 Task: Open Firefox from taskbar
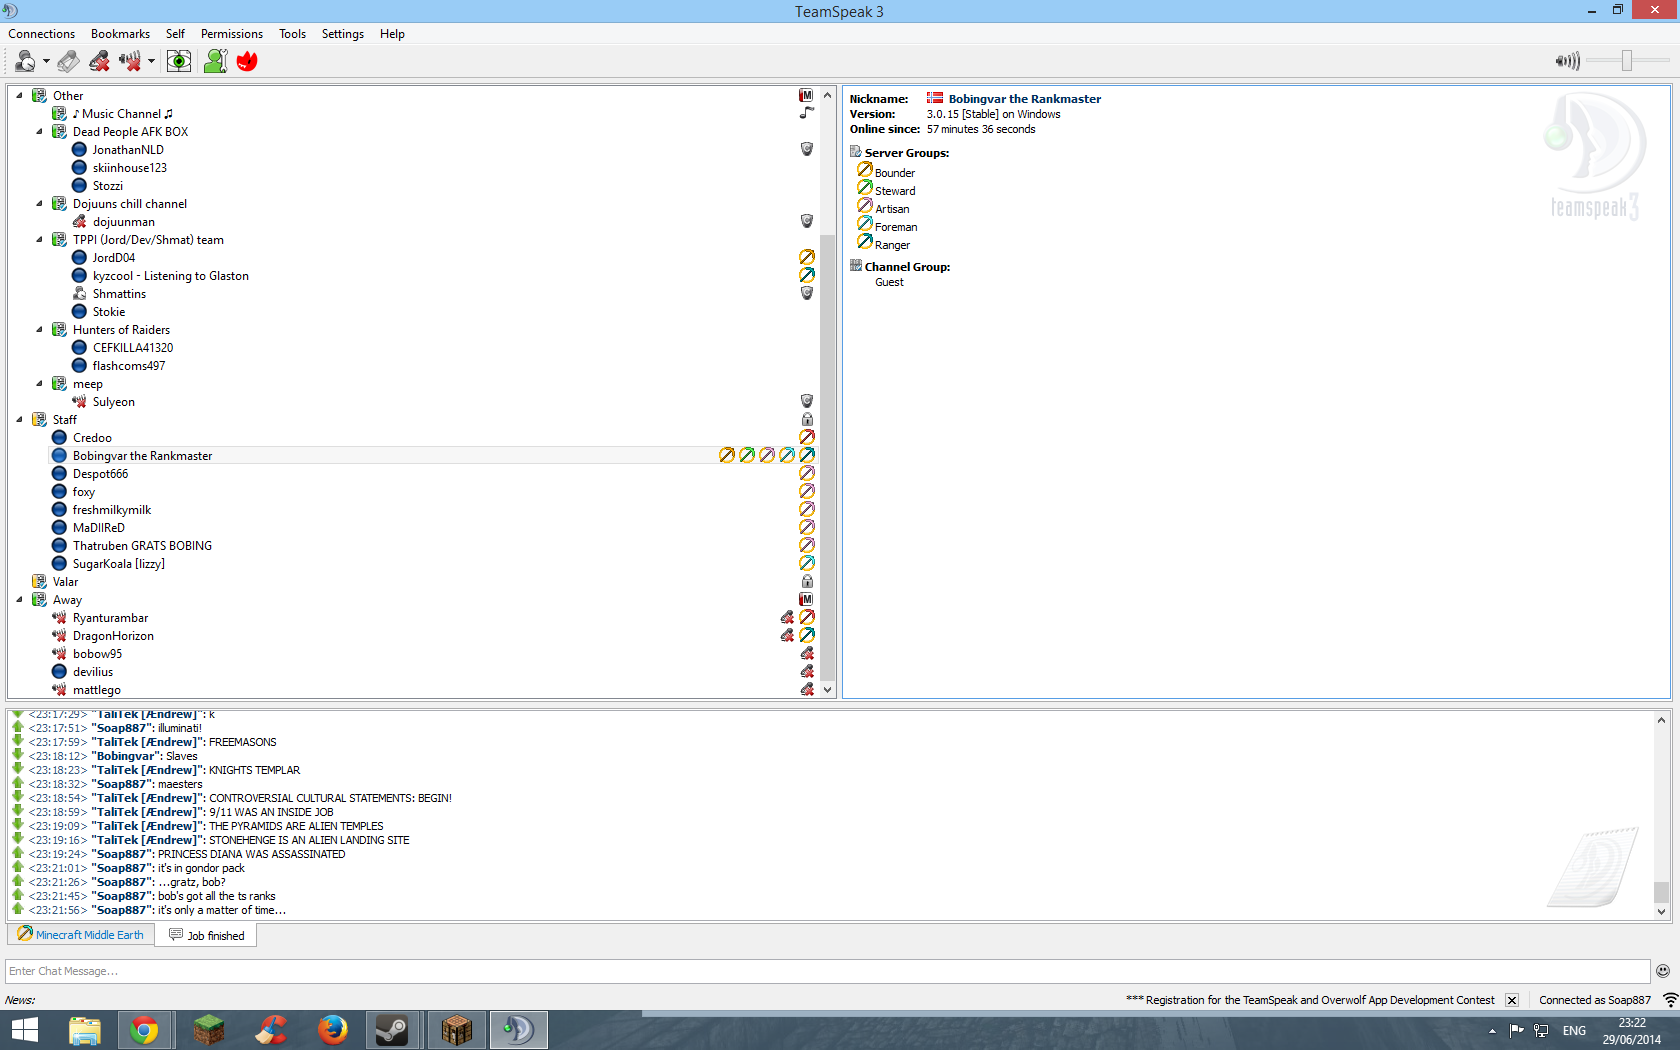[x=332, y=1030]
